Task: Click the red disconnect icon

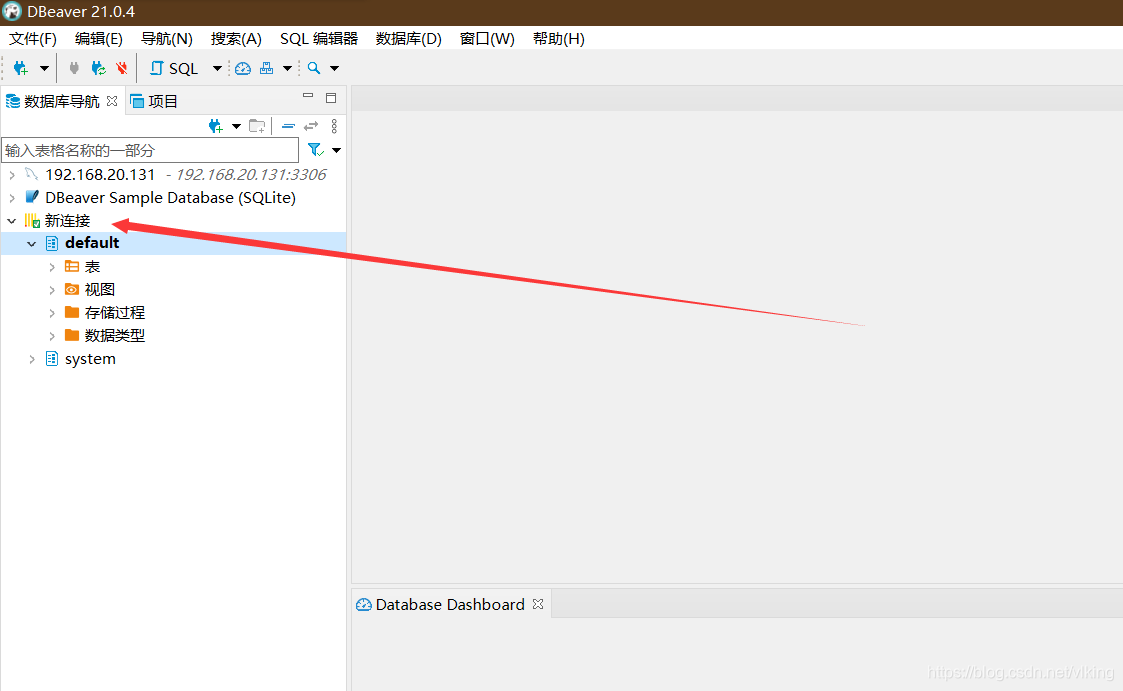Action: point(121,67)
